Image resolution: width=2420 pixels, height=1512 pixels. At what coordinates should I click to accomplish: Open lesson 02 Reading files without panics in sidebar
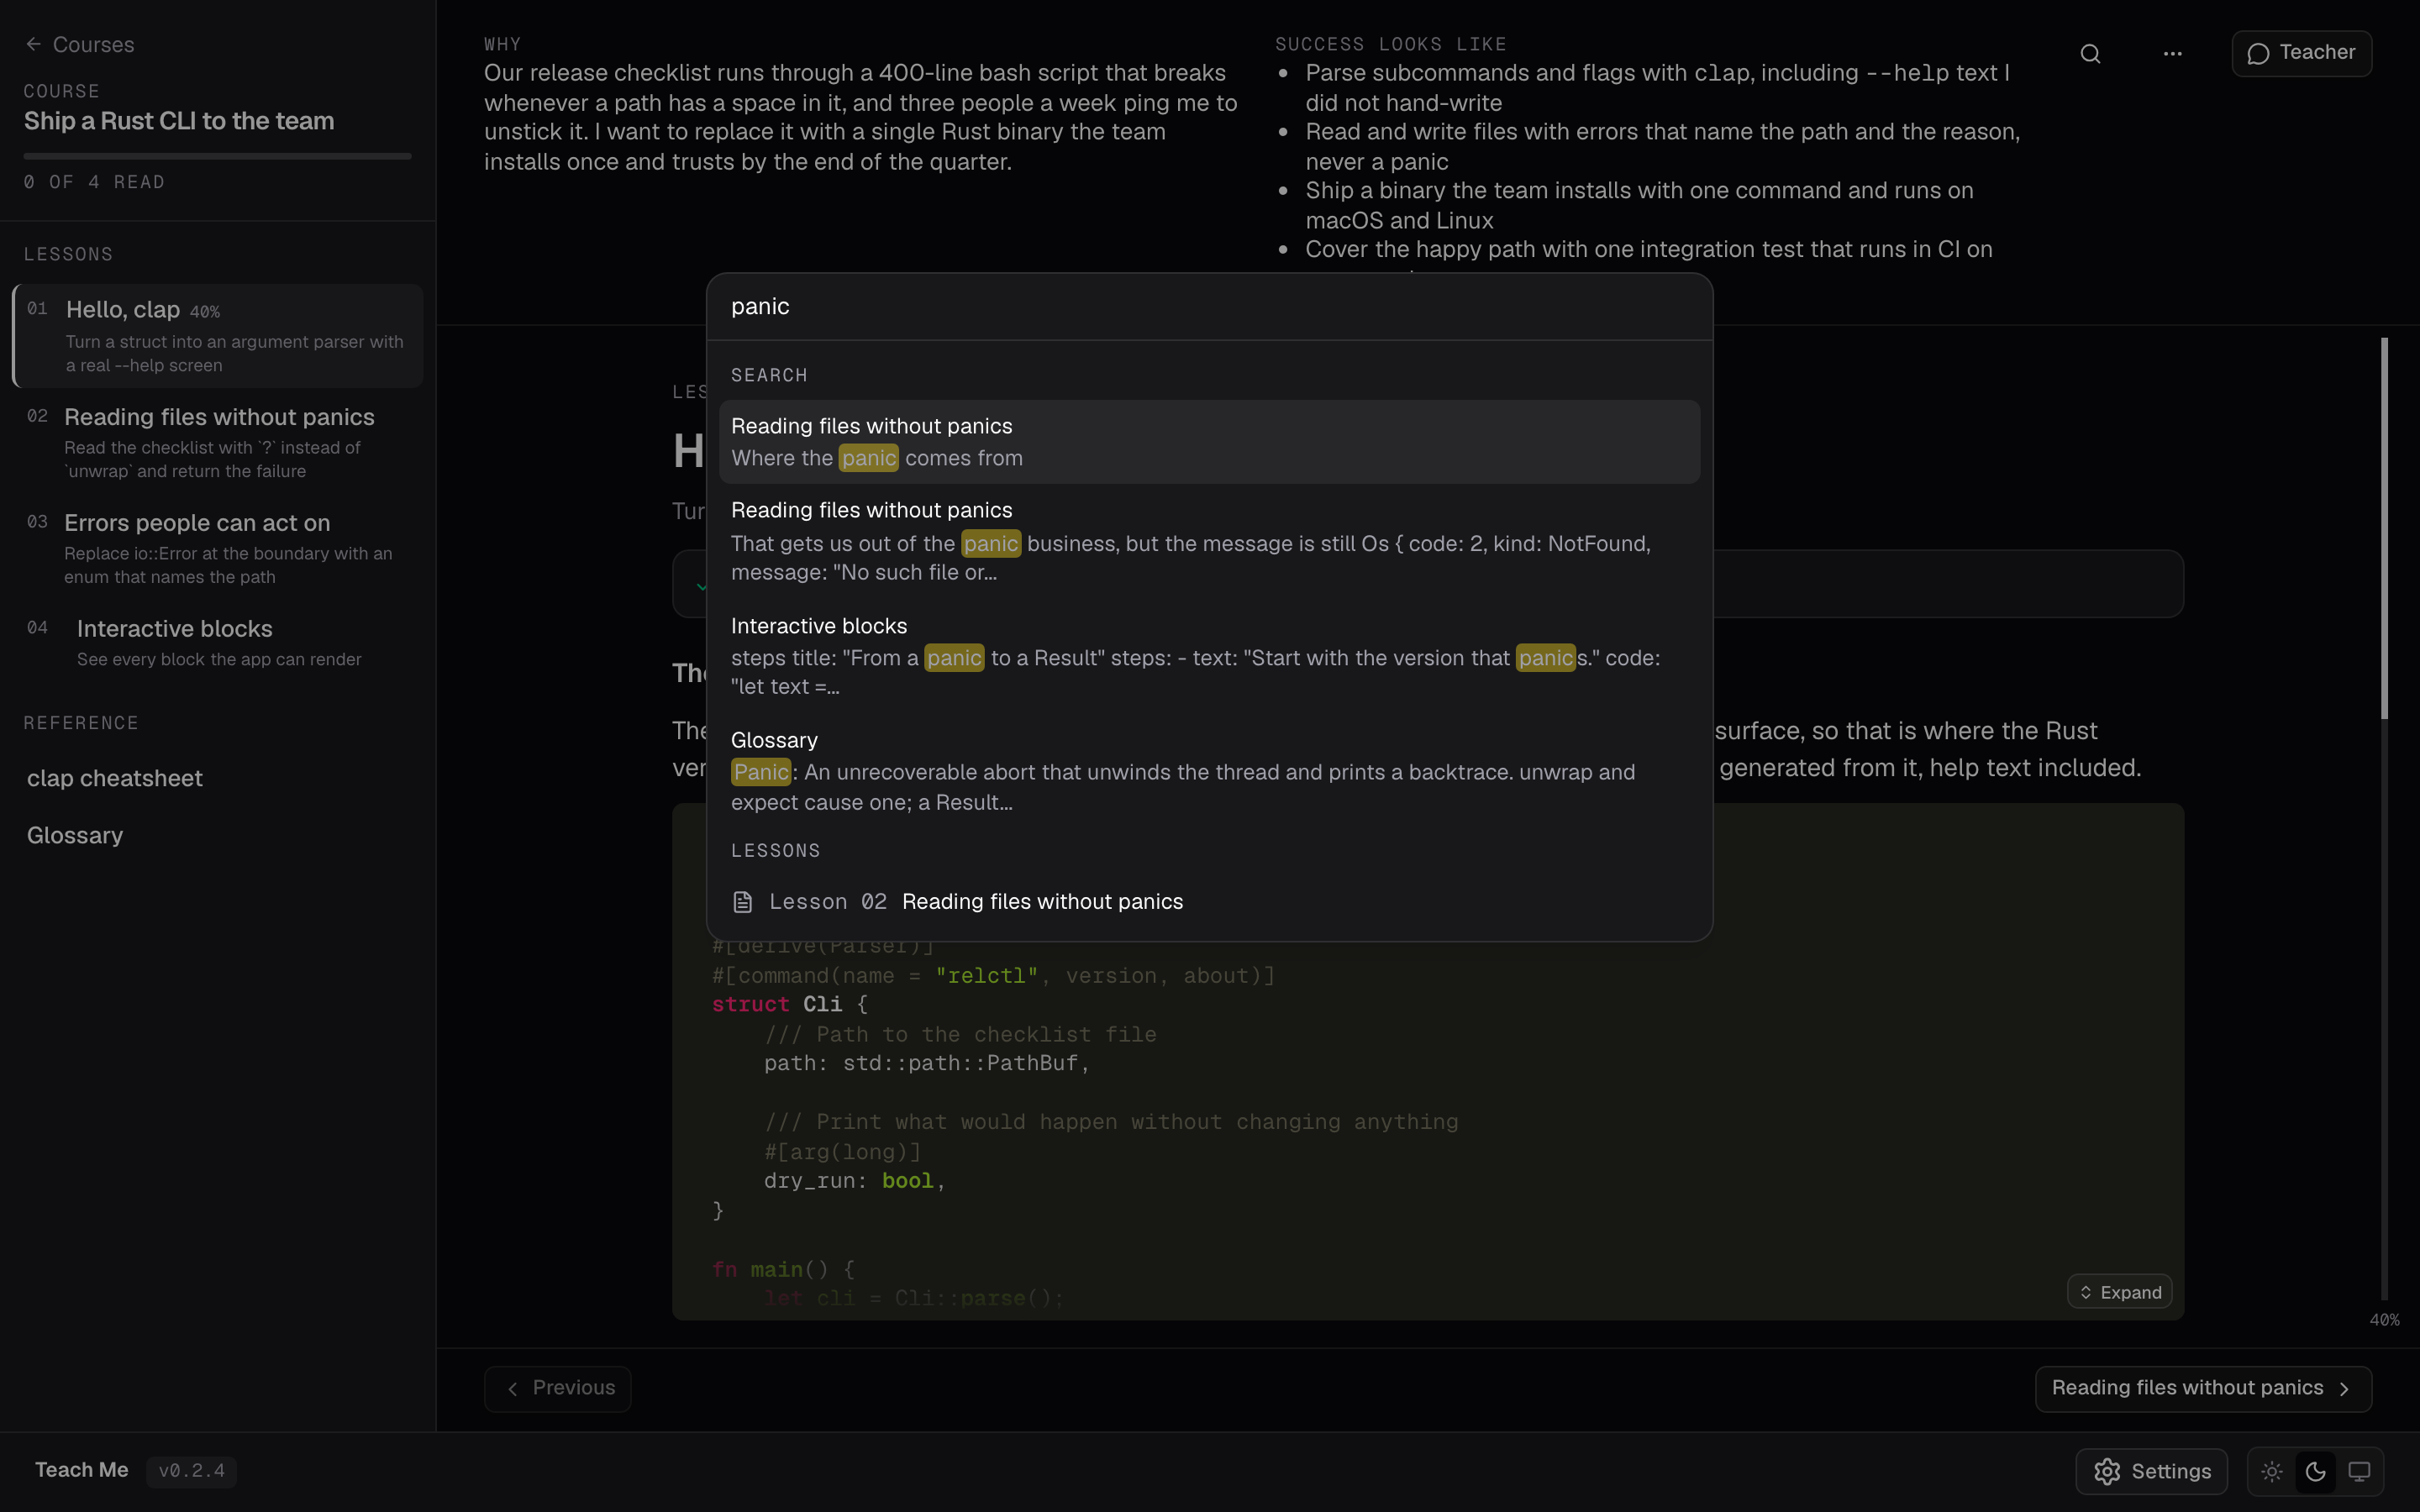pyautogui.click(x=218, y=442)
